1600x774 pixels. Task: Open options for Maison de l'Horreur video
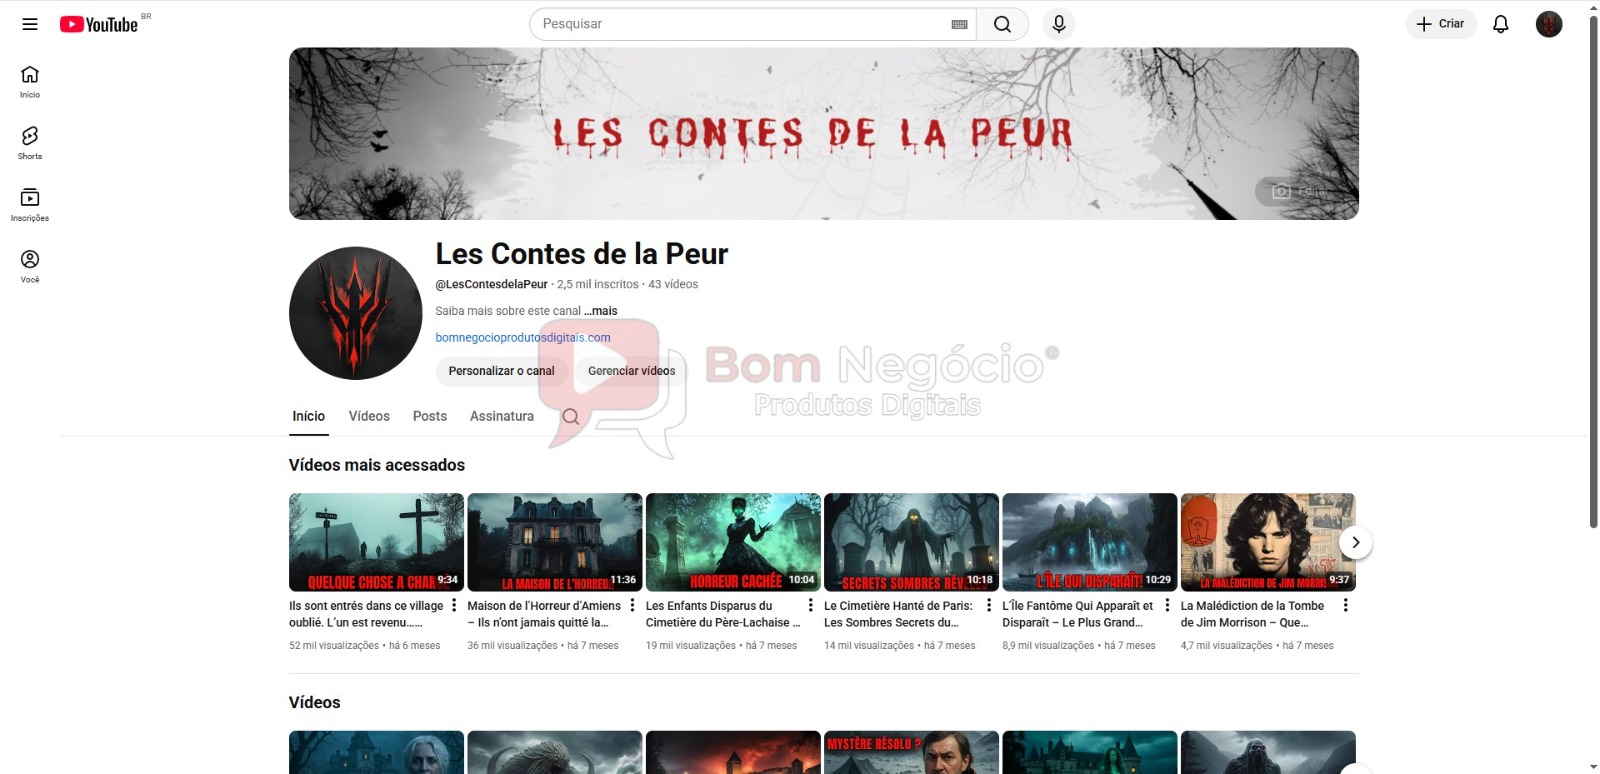click(x=632, y=605)
